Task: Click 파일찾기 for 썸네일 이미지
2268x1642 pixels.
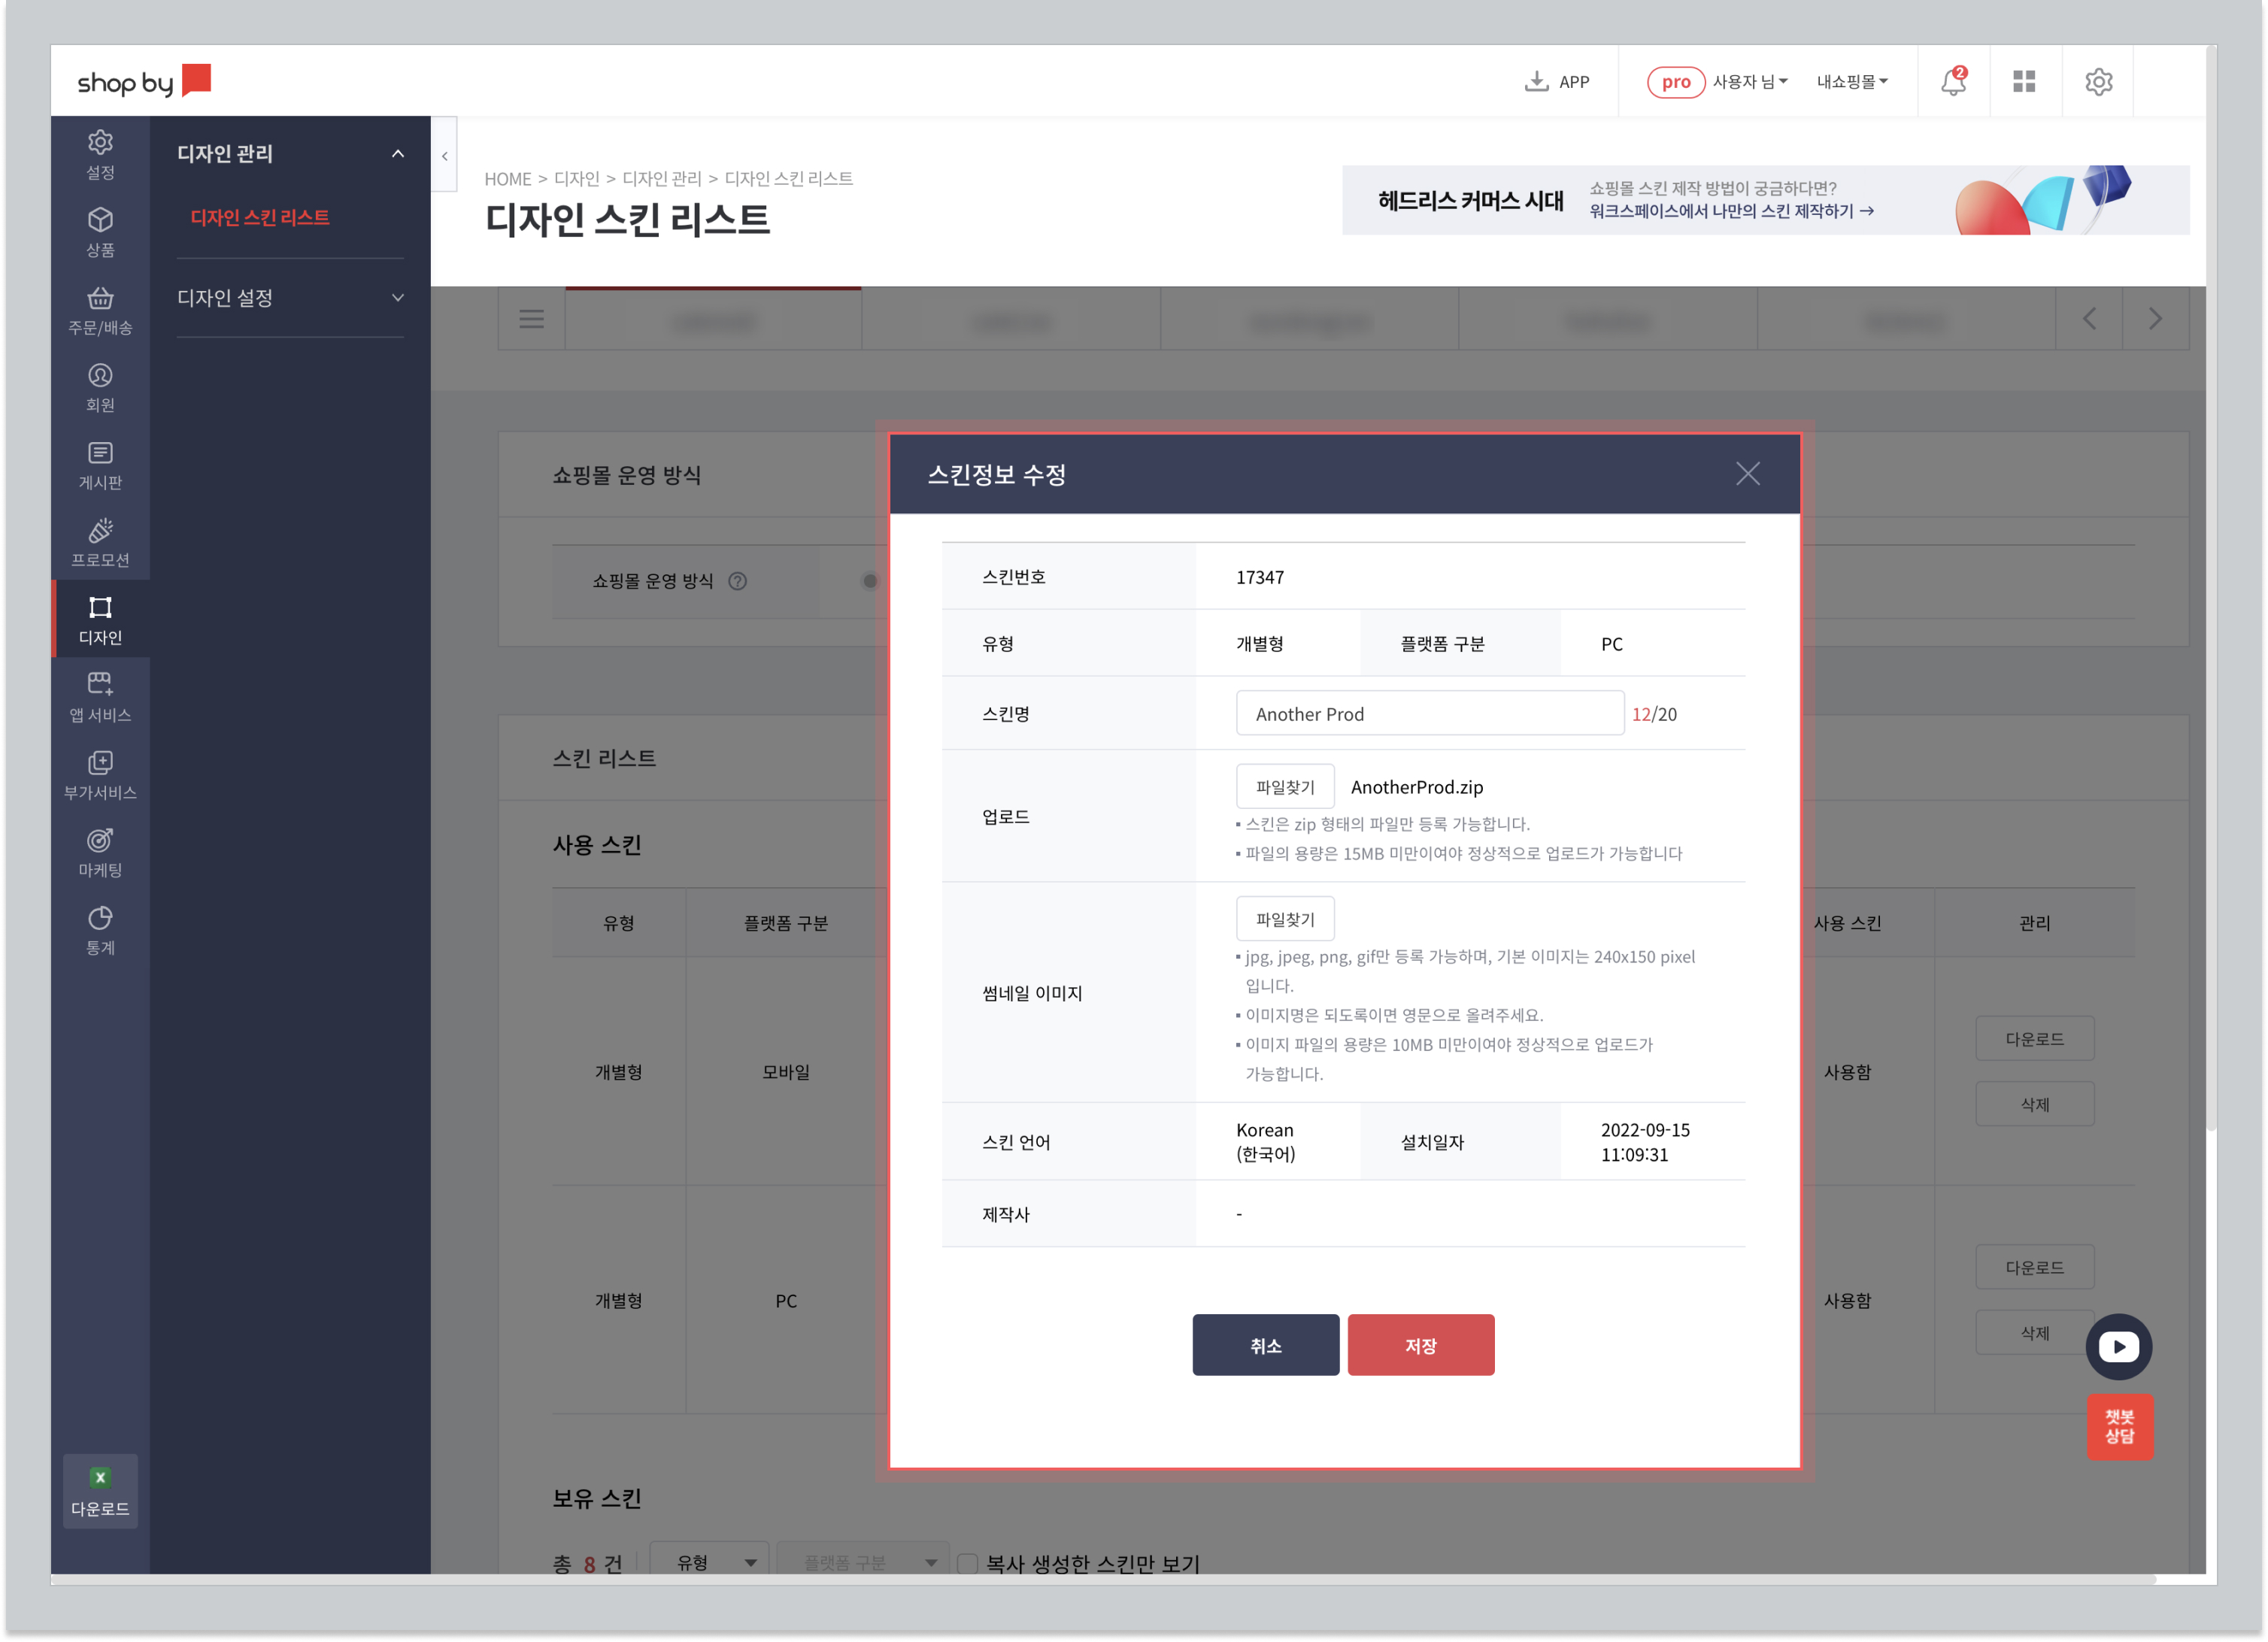Action: pyautogui.click(x=1285, y=918)
